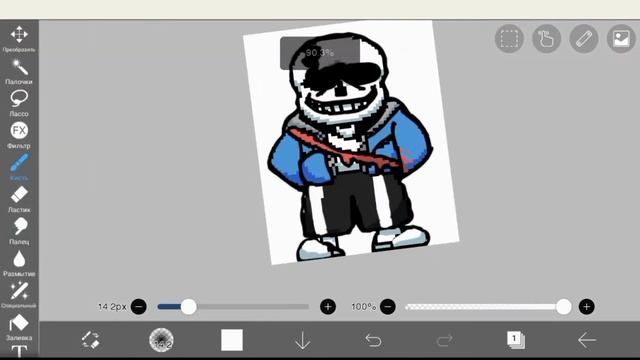This screenshot has height=360, width=640.
Task: Select the Text tool
Action: (19, 351)
